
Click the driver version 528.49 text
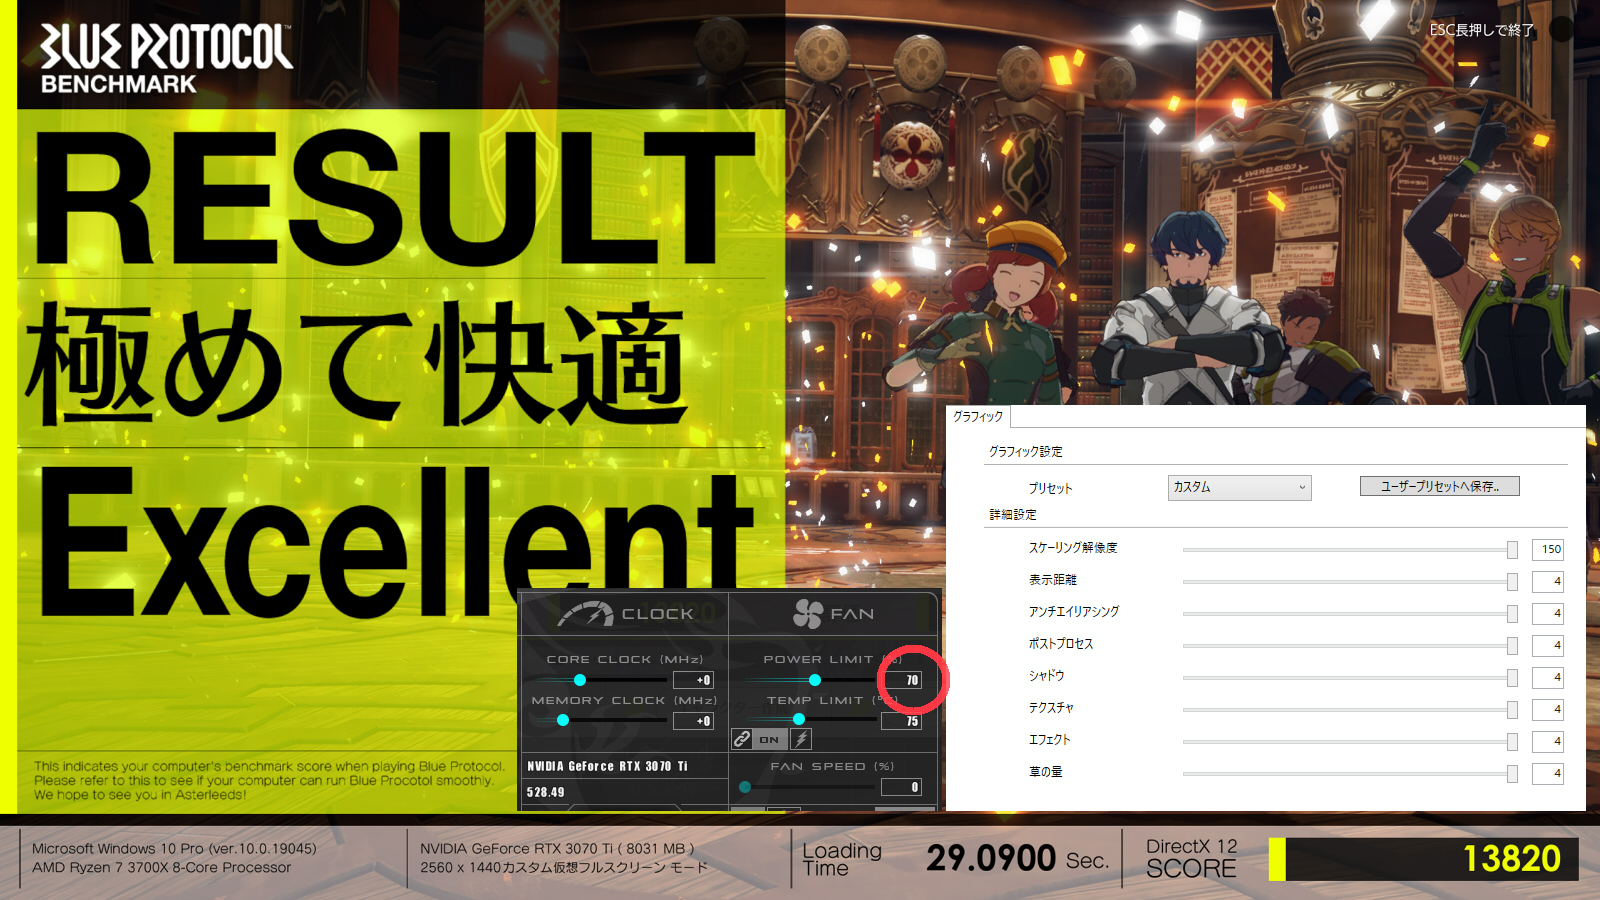click(545, 792)
